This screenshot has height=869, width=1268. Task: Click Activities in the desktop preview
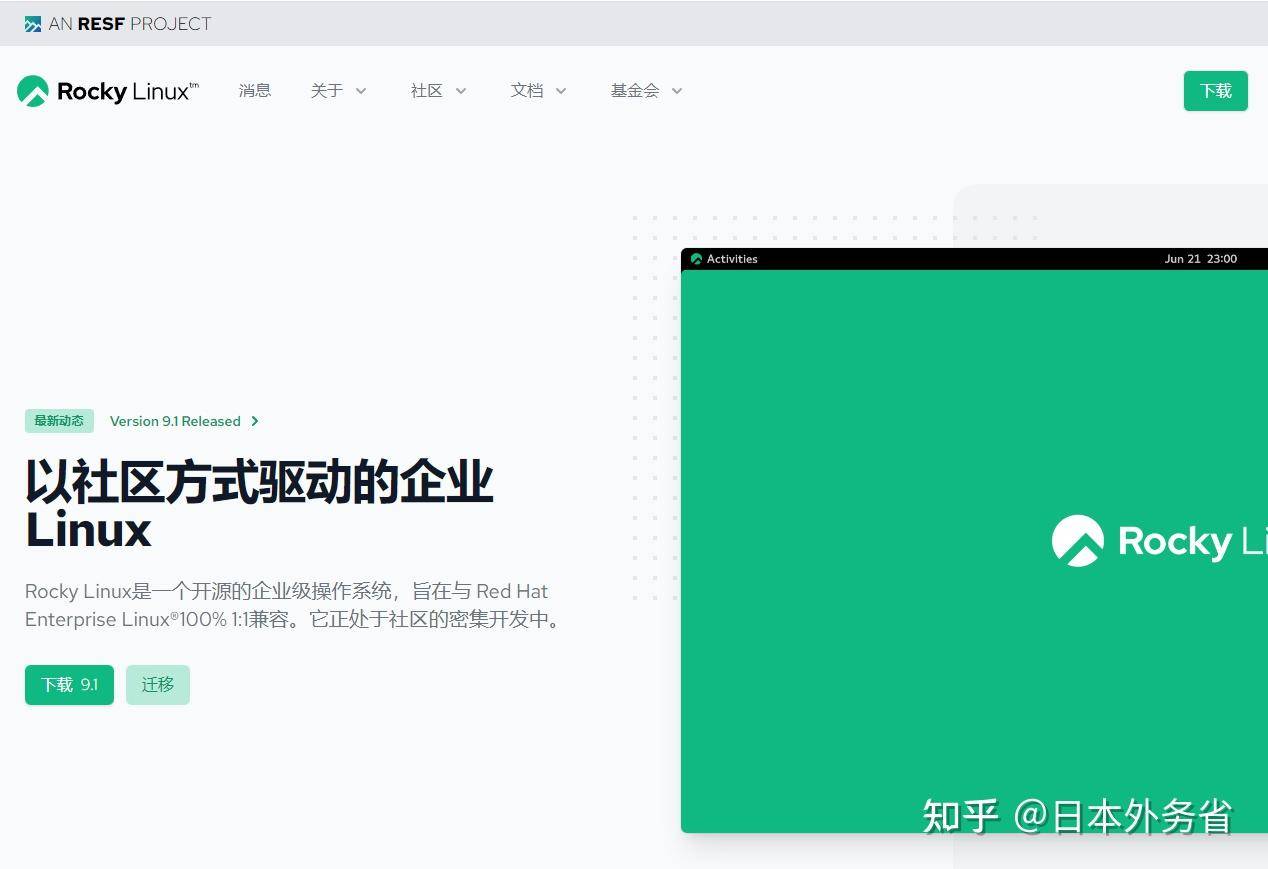click(732, 259)
